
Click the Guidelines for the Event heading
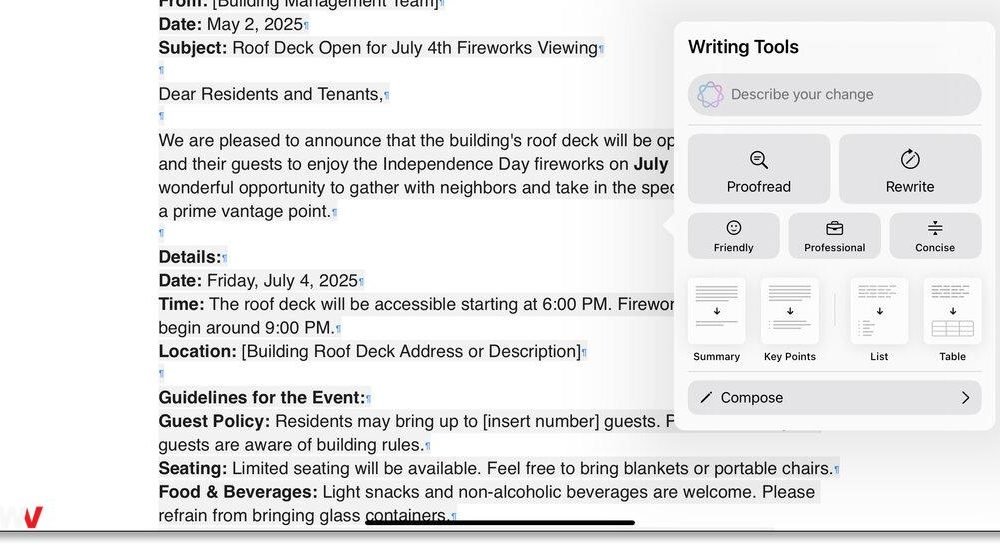click(261, 398)
